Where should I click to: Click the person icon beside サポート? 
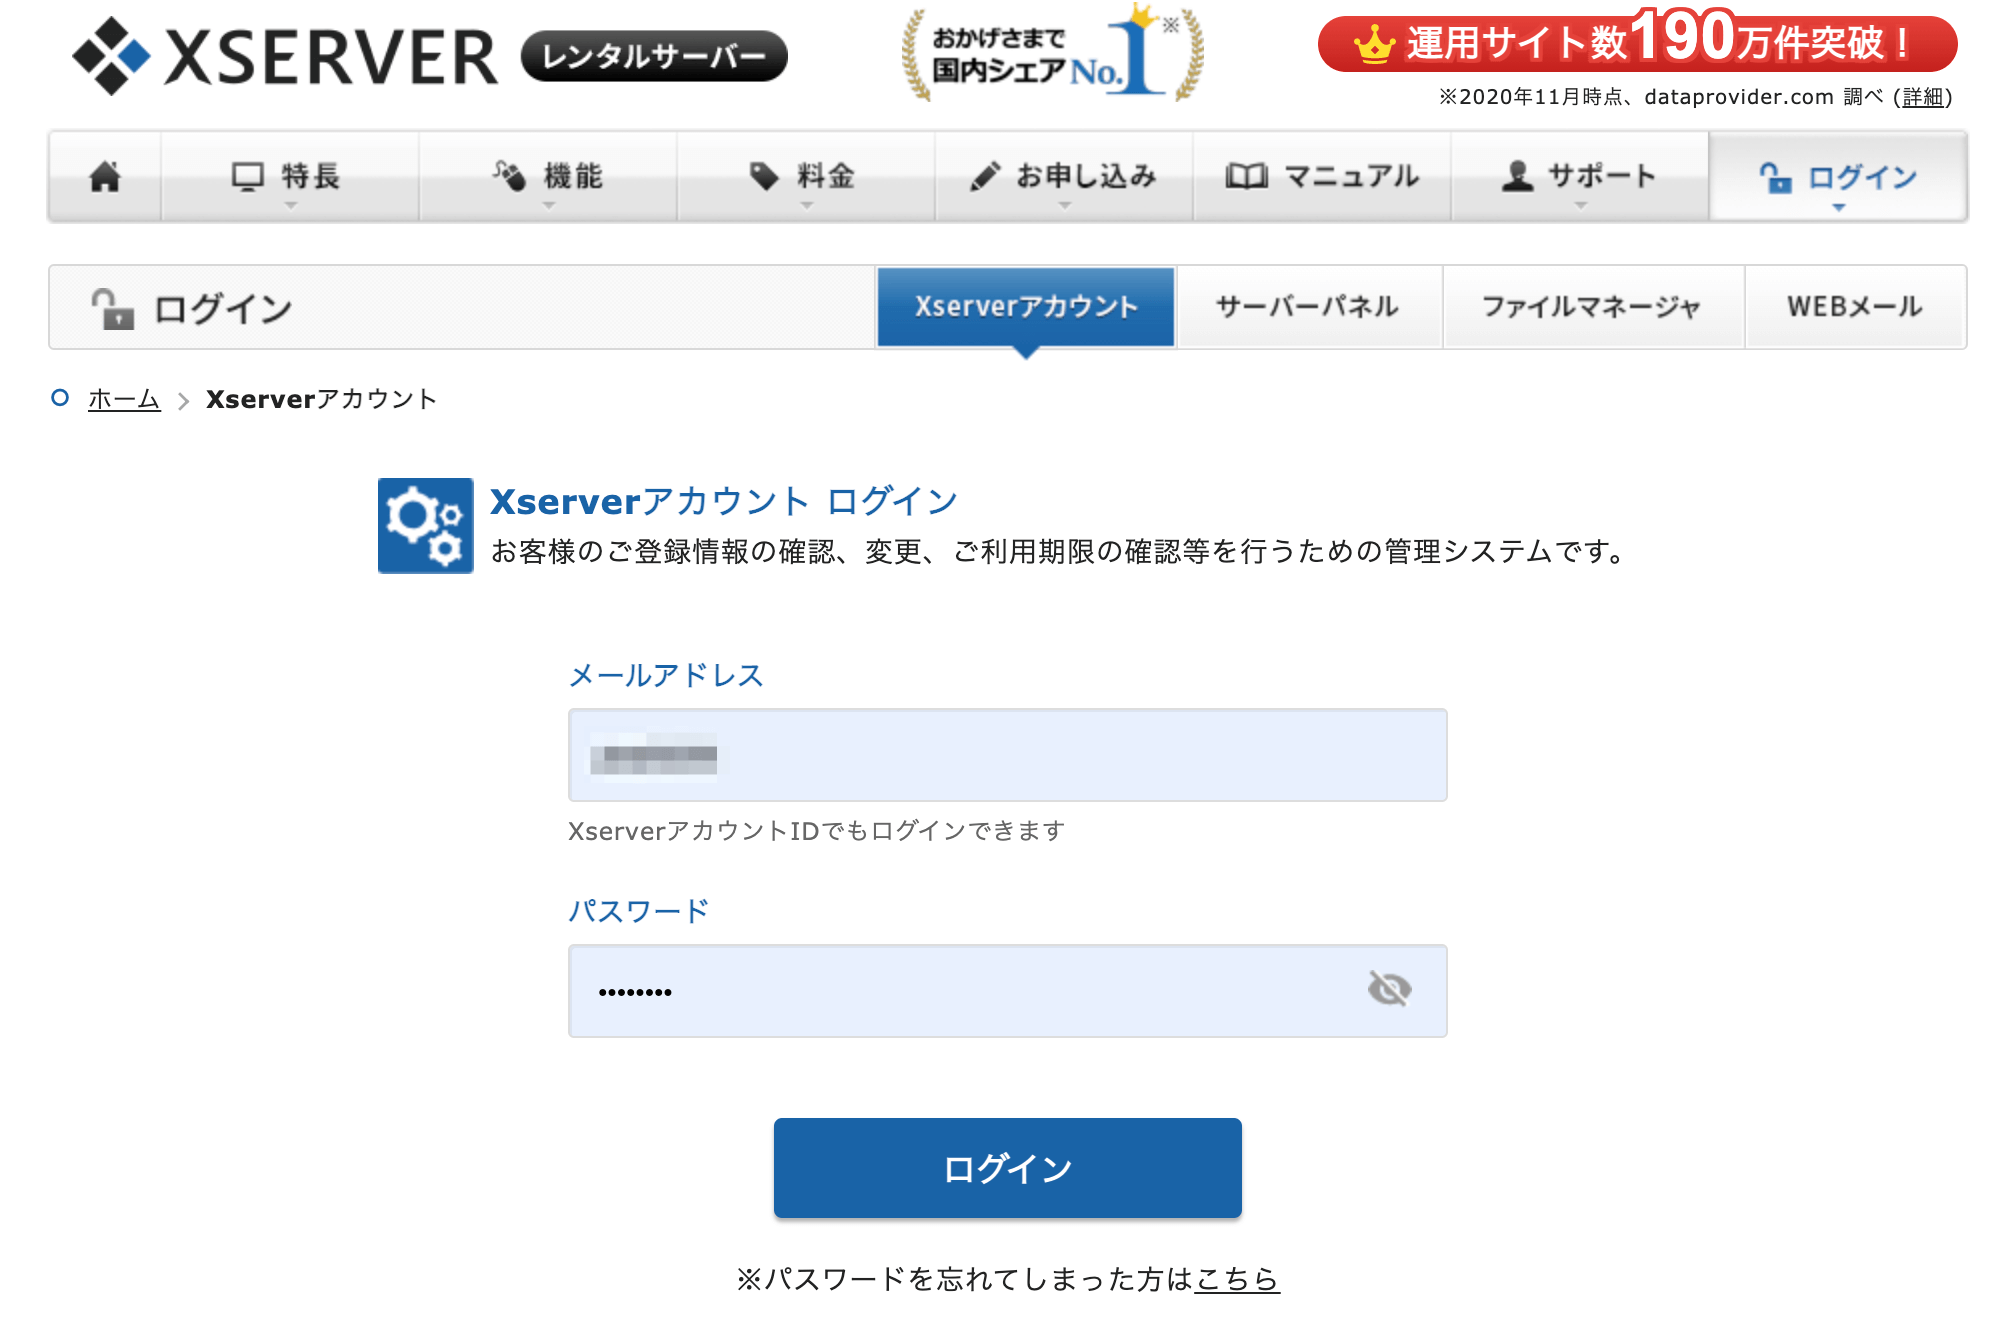click(x=1517, y=176)
